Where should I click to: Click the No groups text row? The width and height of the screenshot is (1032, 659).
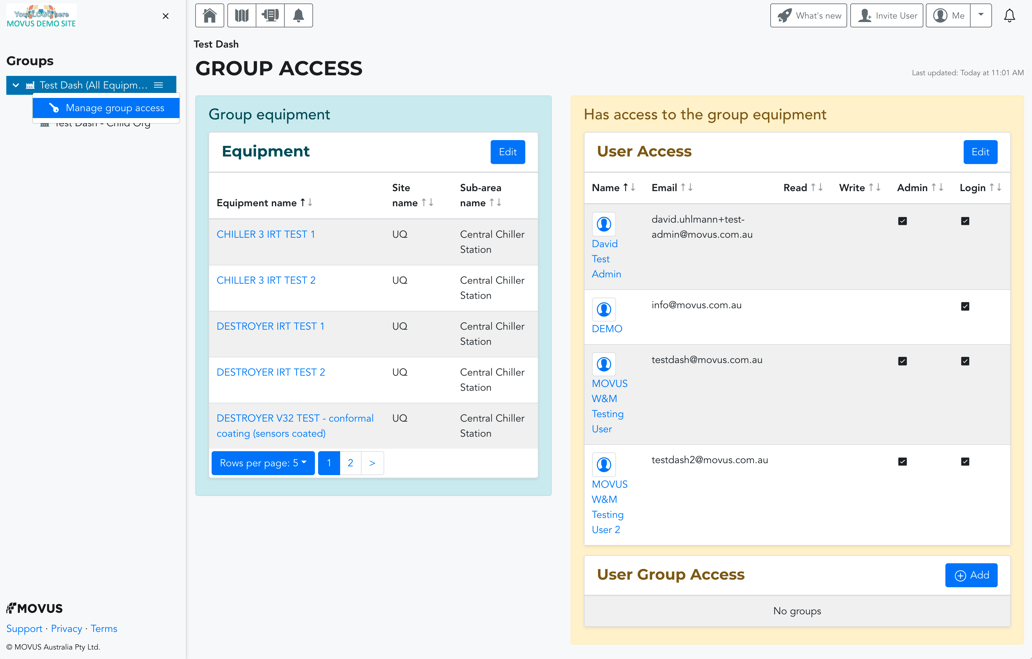[x=797, y=611]
